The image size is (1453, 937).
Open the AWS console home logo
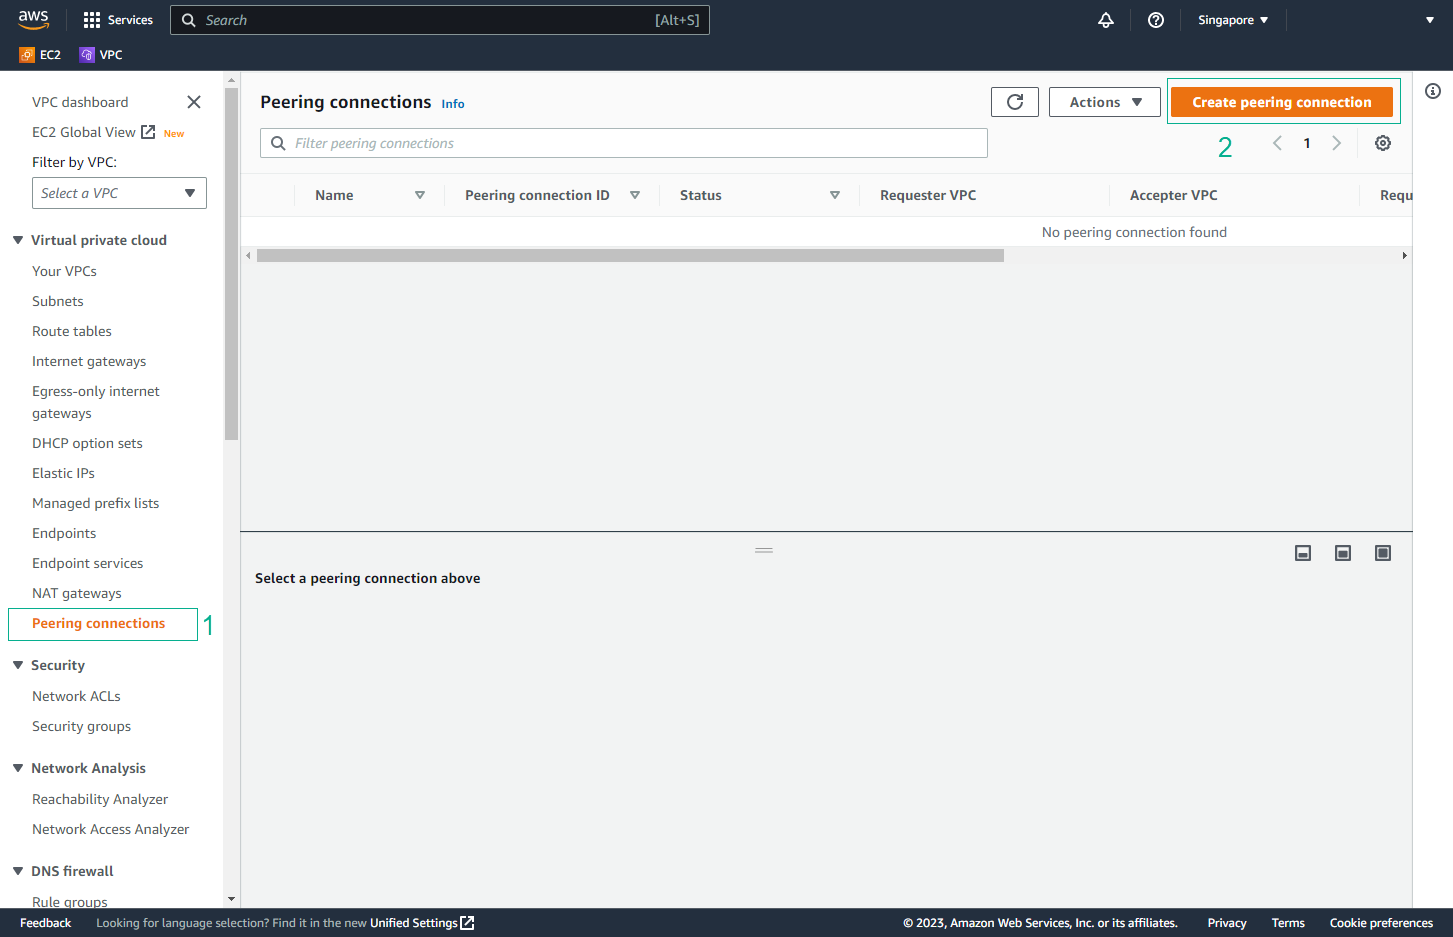point(33,20)
